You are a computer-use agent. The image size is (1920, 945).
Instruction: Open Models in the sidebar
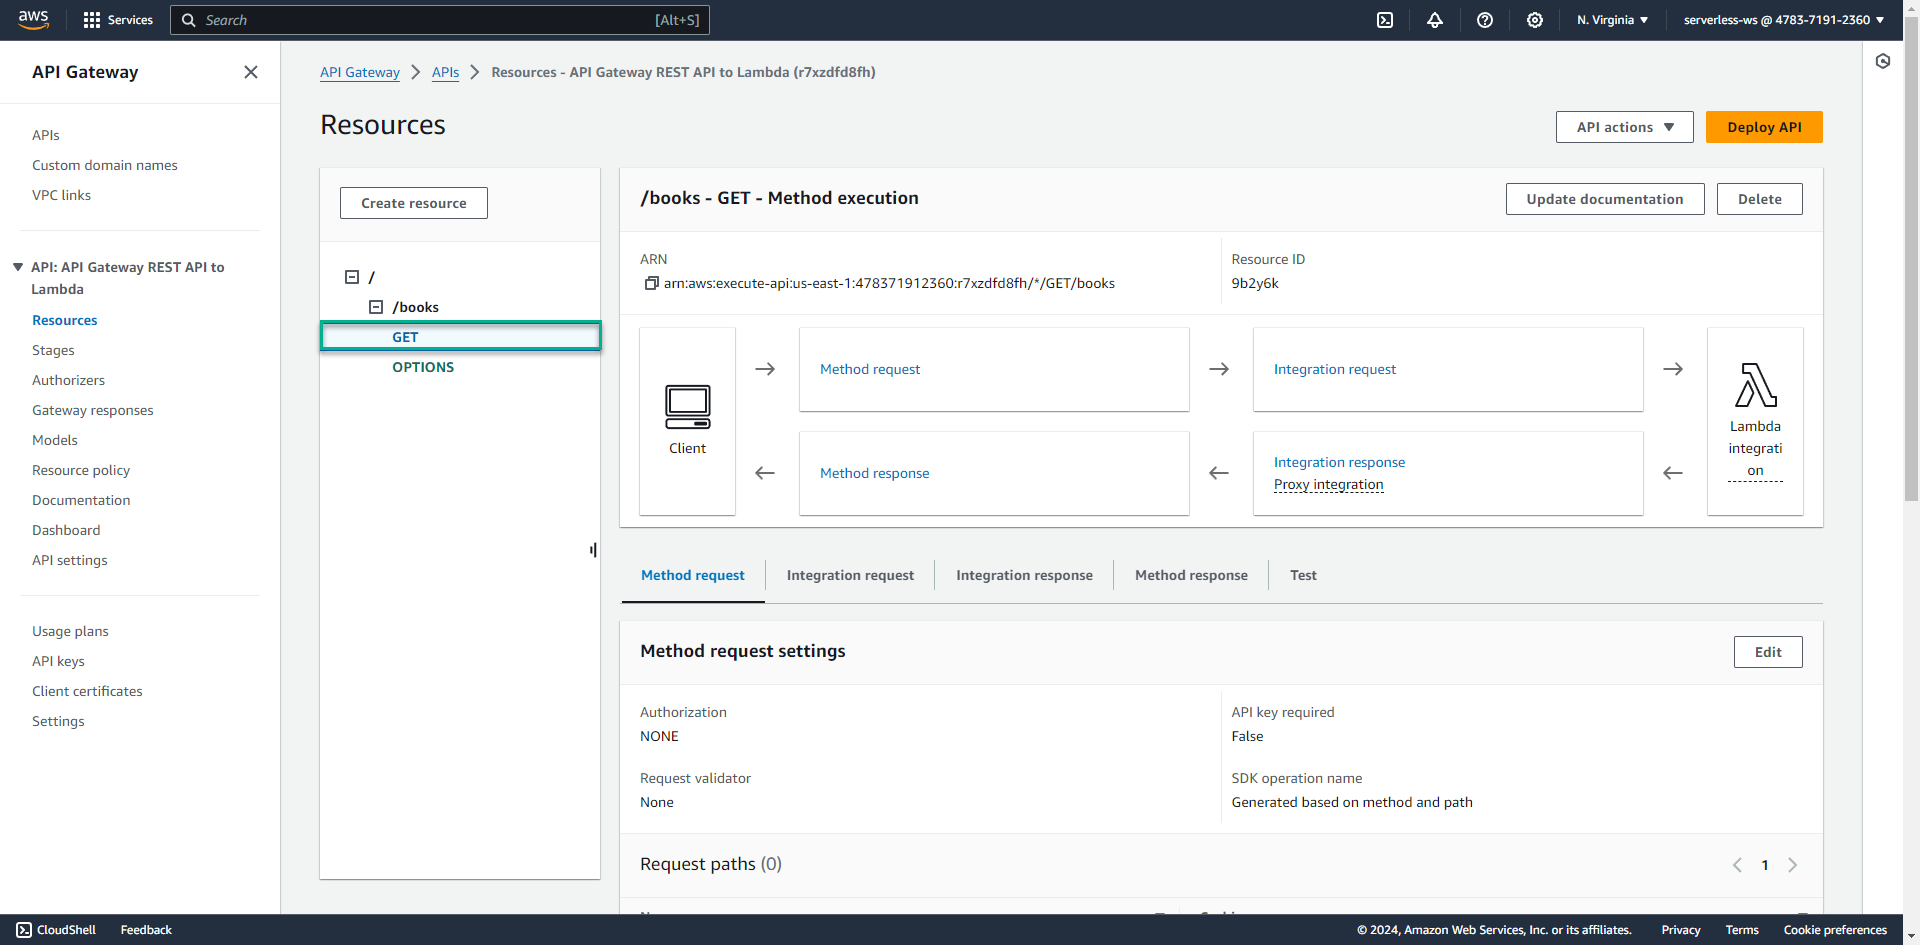[55, 440]
